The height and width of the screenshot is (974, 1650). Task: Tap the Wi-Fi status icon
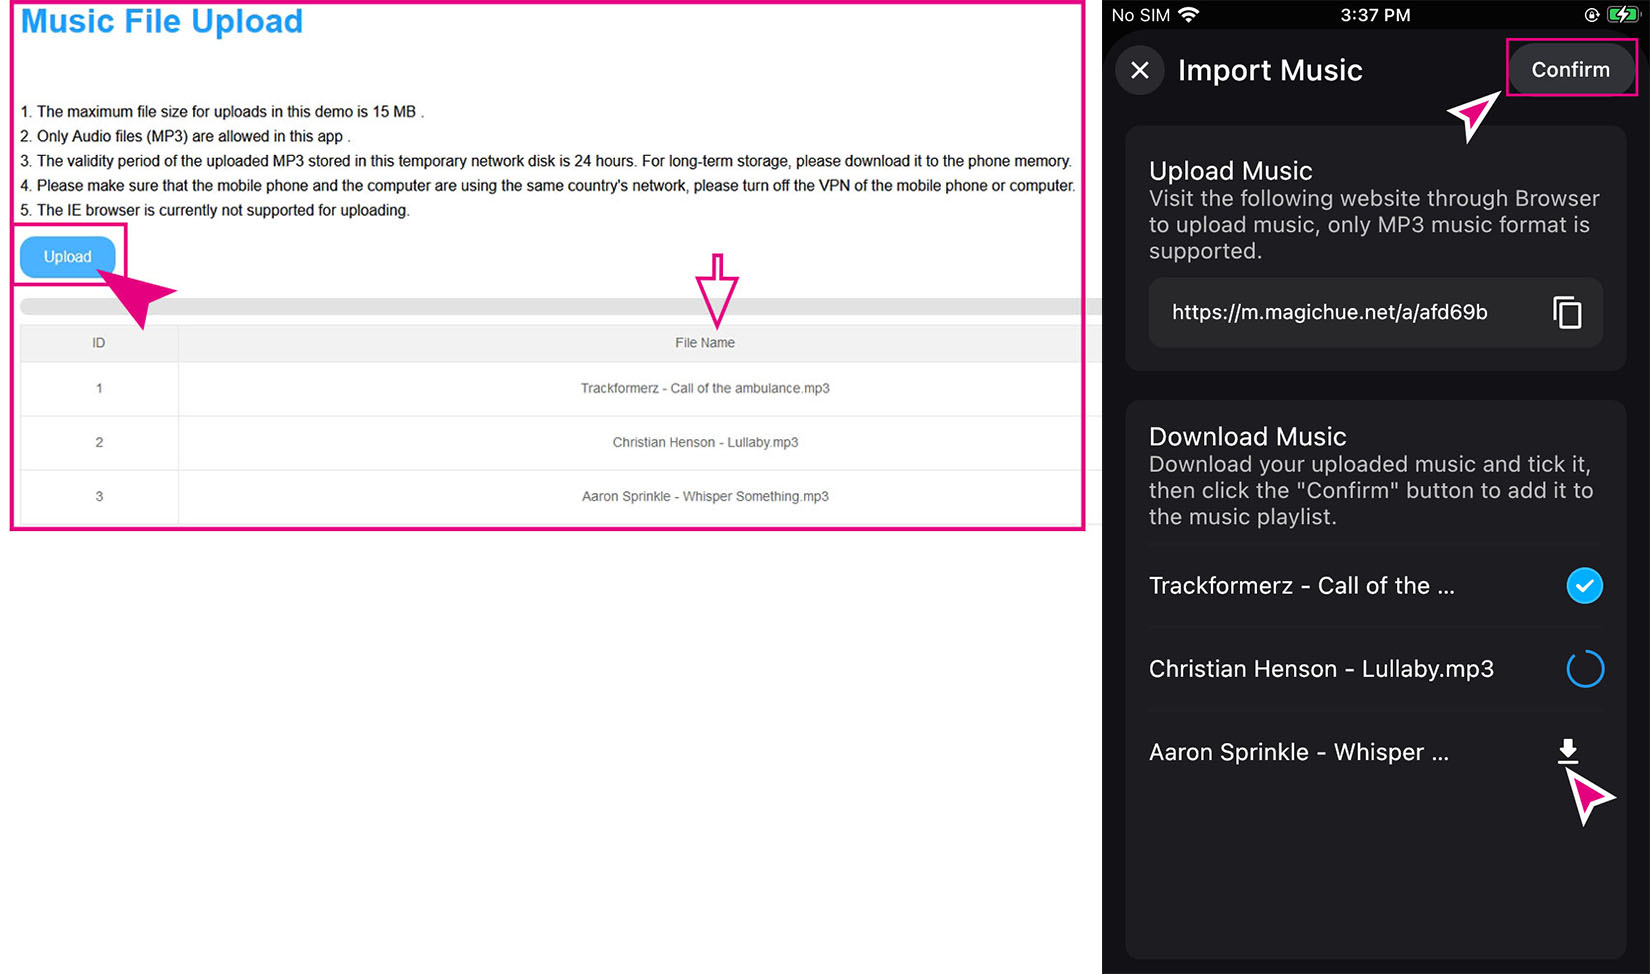point(1188,15)
